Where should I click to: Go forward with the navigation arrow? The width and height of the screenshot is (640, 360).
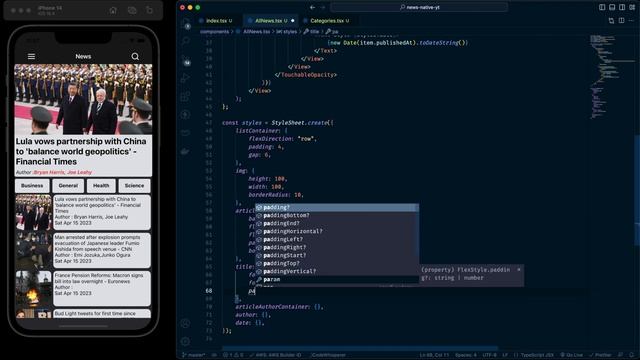tap(322, 7)
